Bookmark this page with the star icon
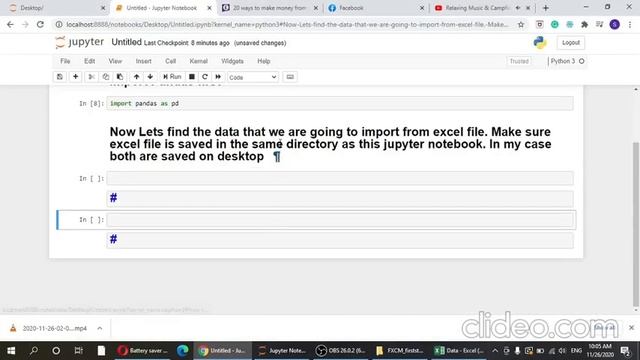 (x=521, y=24)
